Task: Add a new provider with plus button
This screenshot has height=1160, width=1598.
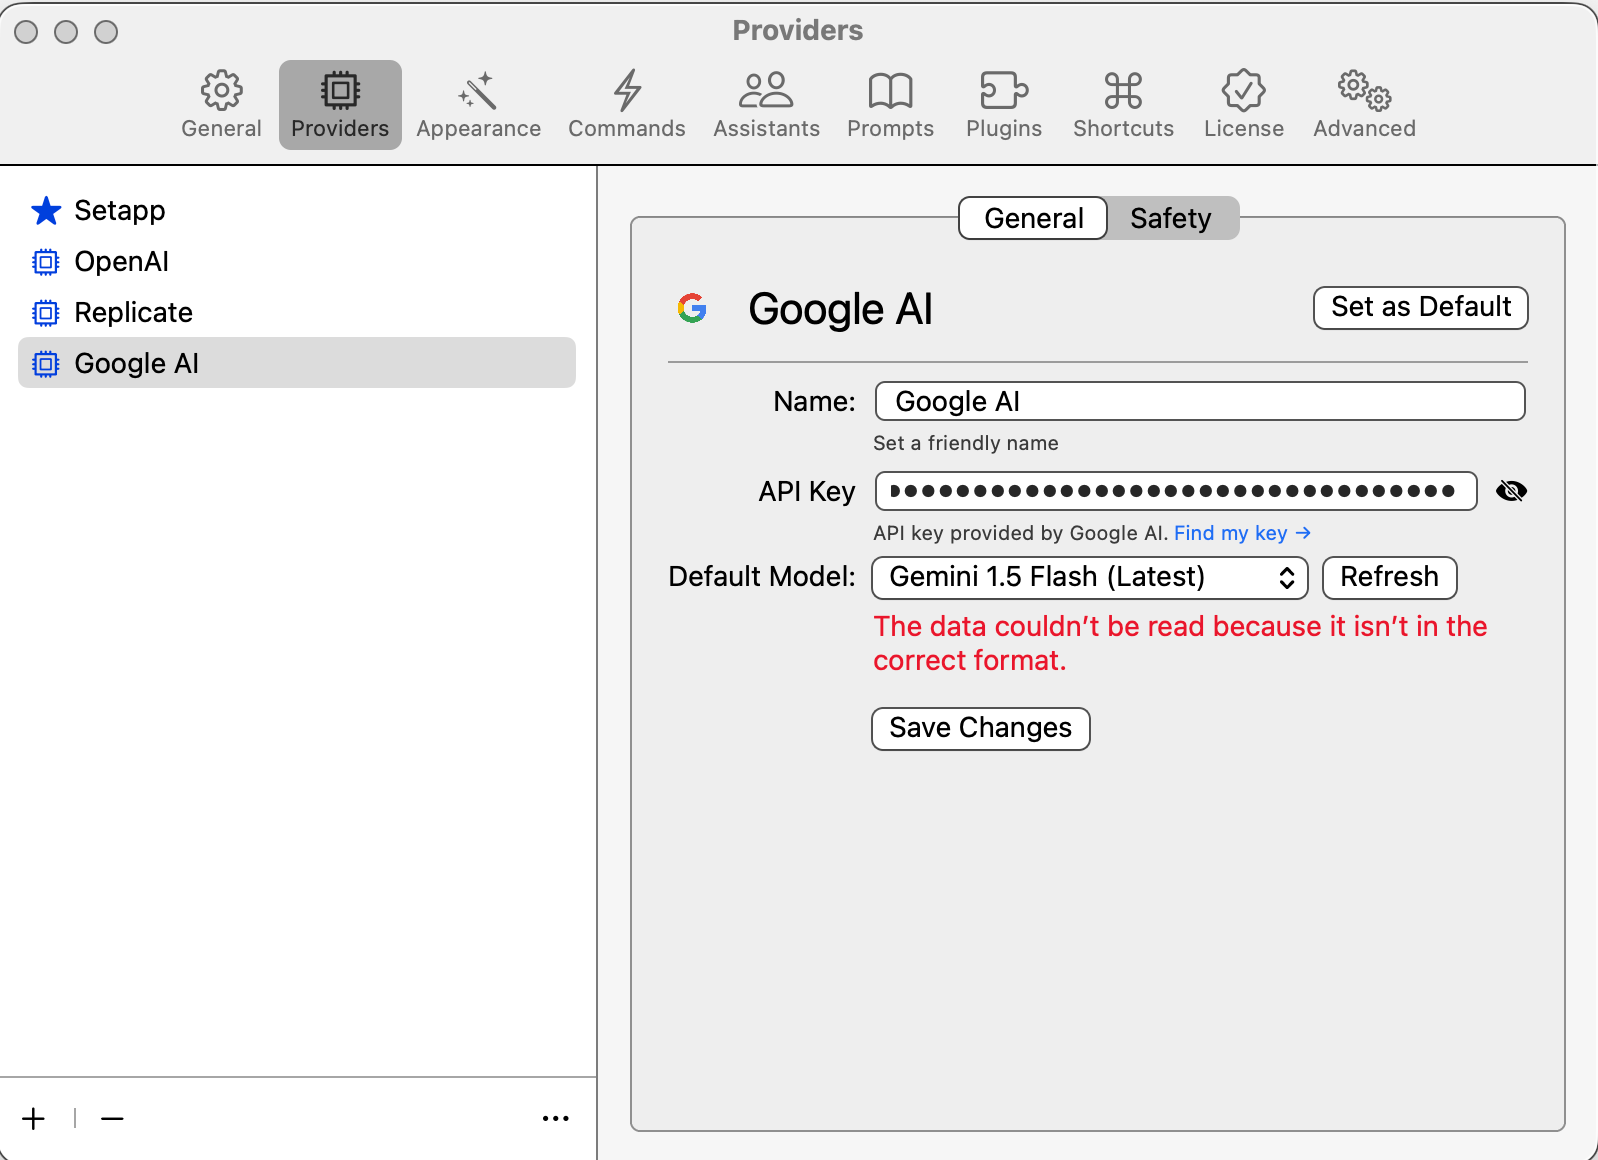Action: click(x=34, y=1118)
